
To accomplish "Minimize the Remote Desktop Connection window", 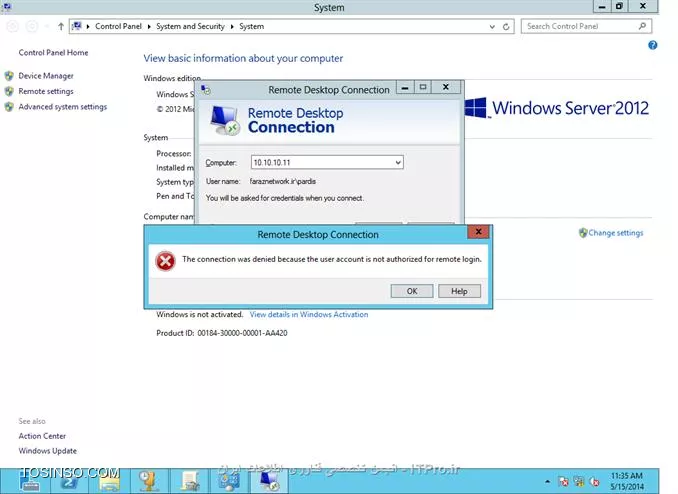I will coord(405,88).
